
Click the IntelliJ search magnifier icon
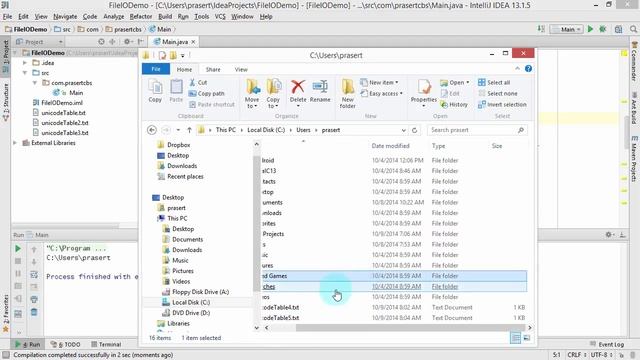coord(633,29)
